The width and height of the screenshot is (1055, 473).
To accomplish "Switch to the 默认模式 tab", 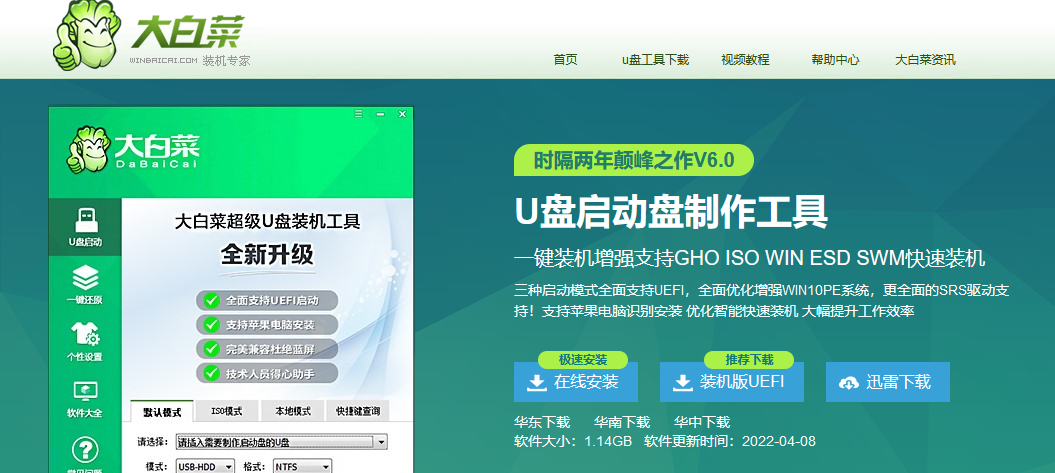I will [x=161, y=411].
